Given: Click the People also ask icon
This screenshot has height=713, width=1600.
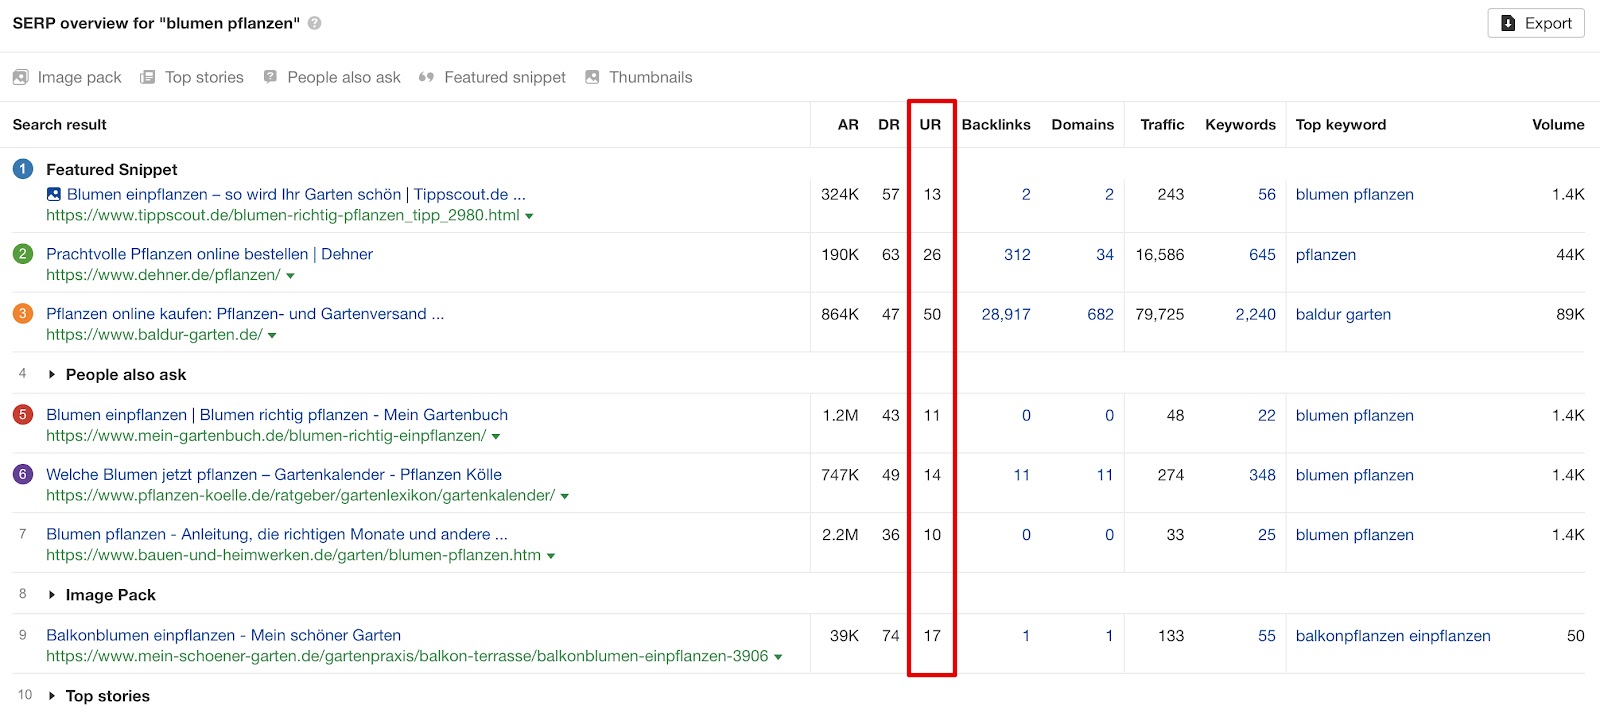Looking at the screenshot, I should click(x=270, y=77).
